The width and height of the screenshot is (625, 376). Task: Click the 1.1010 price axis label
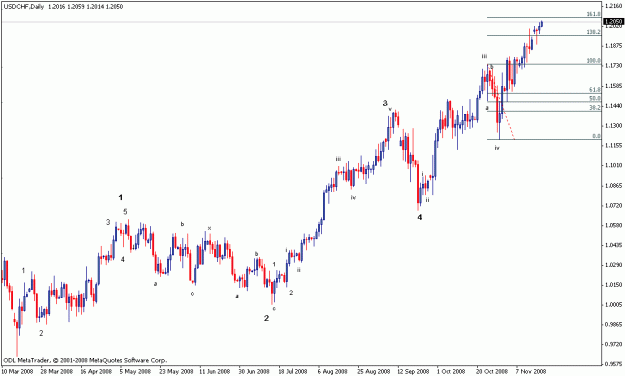click(614, 165)
